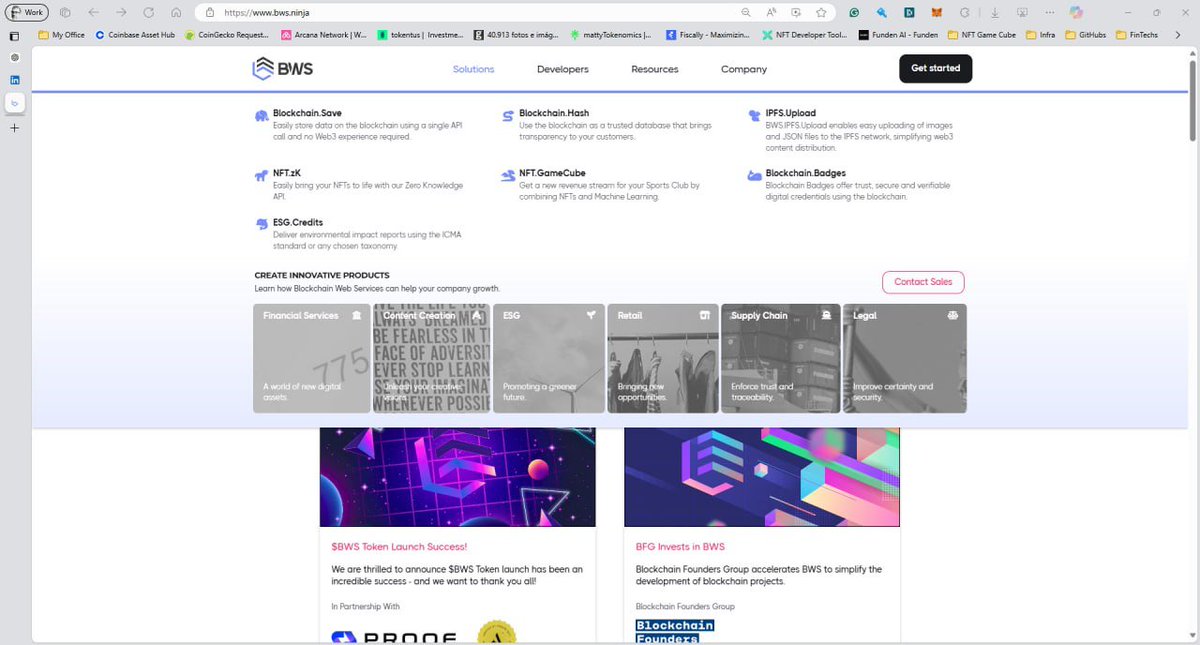Screen dimensions: 1200x645
Task: Click the NFT.zK product icon
Action: pyautogui.click(x=261, y=175)
